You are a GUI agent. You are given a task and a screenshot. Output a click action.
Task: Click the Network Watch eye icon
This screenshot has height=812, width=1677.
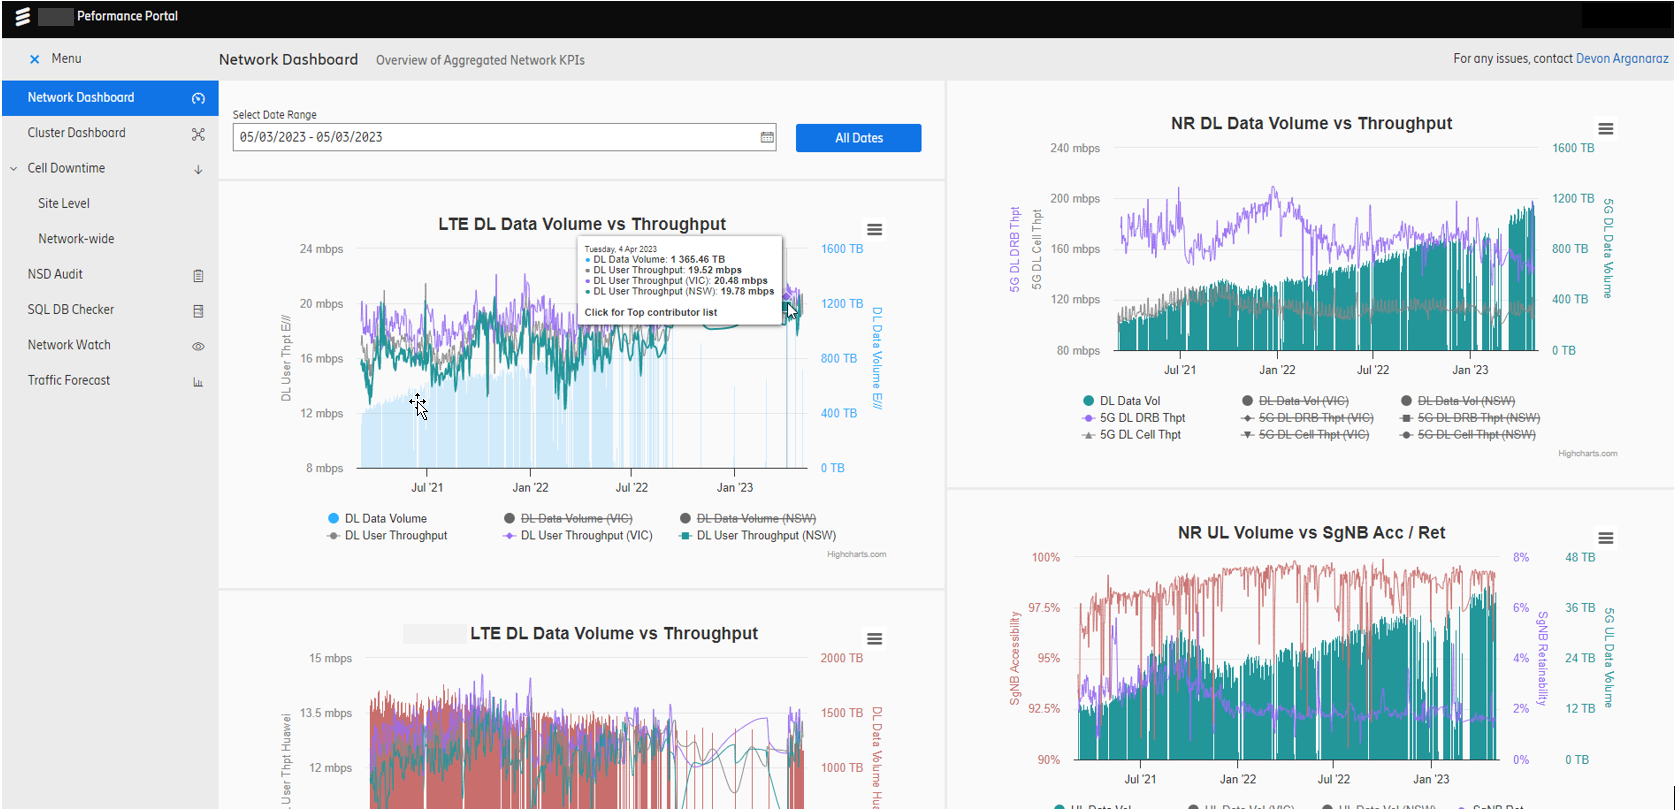[x=198, y=346]
